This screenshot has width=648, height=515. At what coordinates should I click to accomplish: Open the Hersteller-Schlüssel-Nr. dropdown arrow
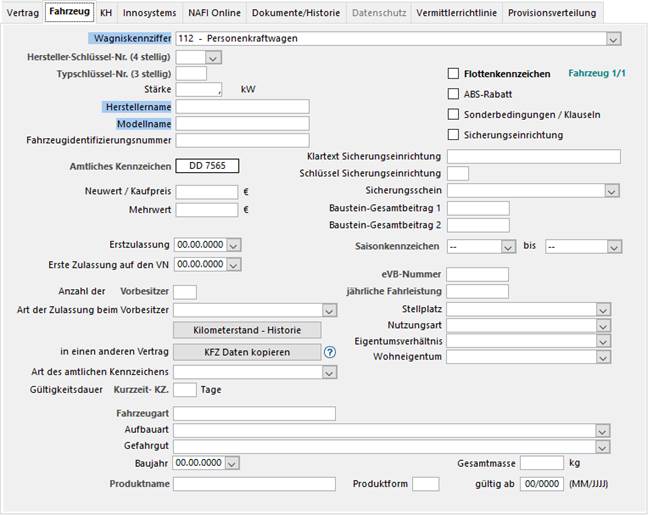212,58
